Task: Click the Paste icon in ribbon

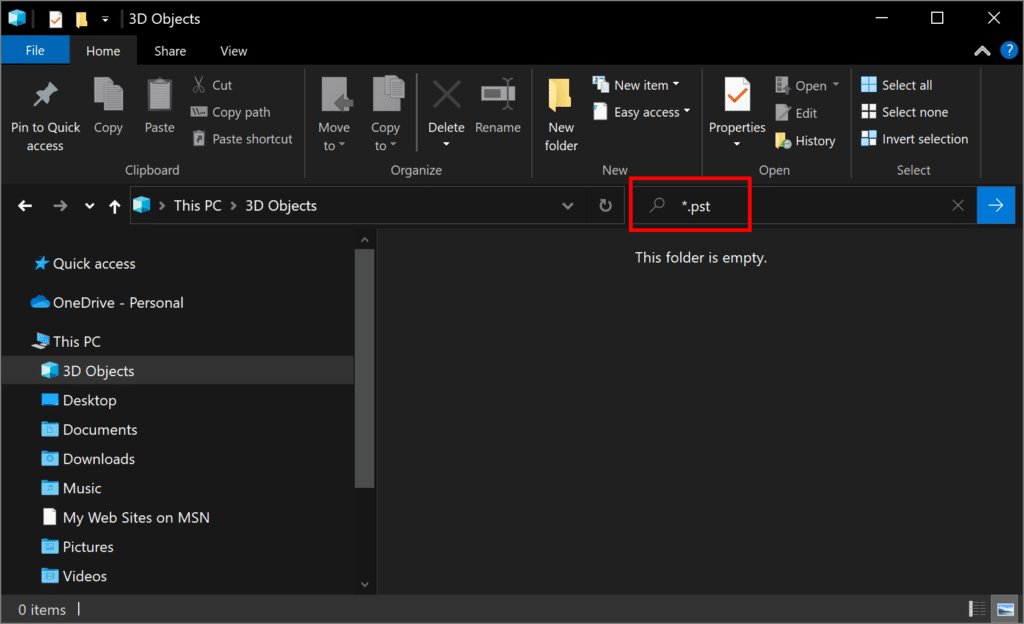Action: 159,95
